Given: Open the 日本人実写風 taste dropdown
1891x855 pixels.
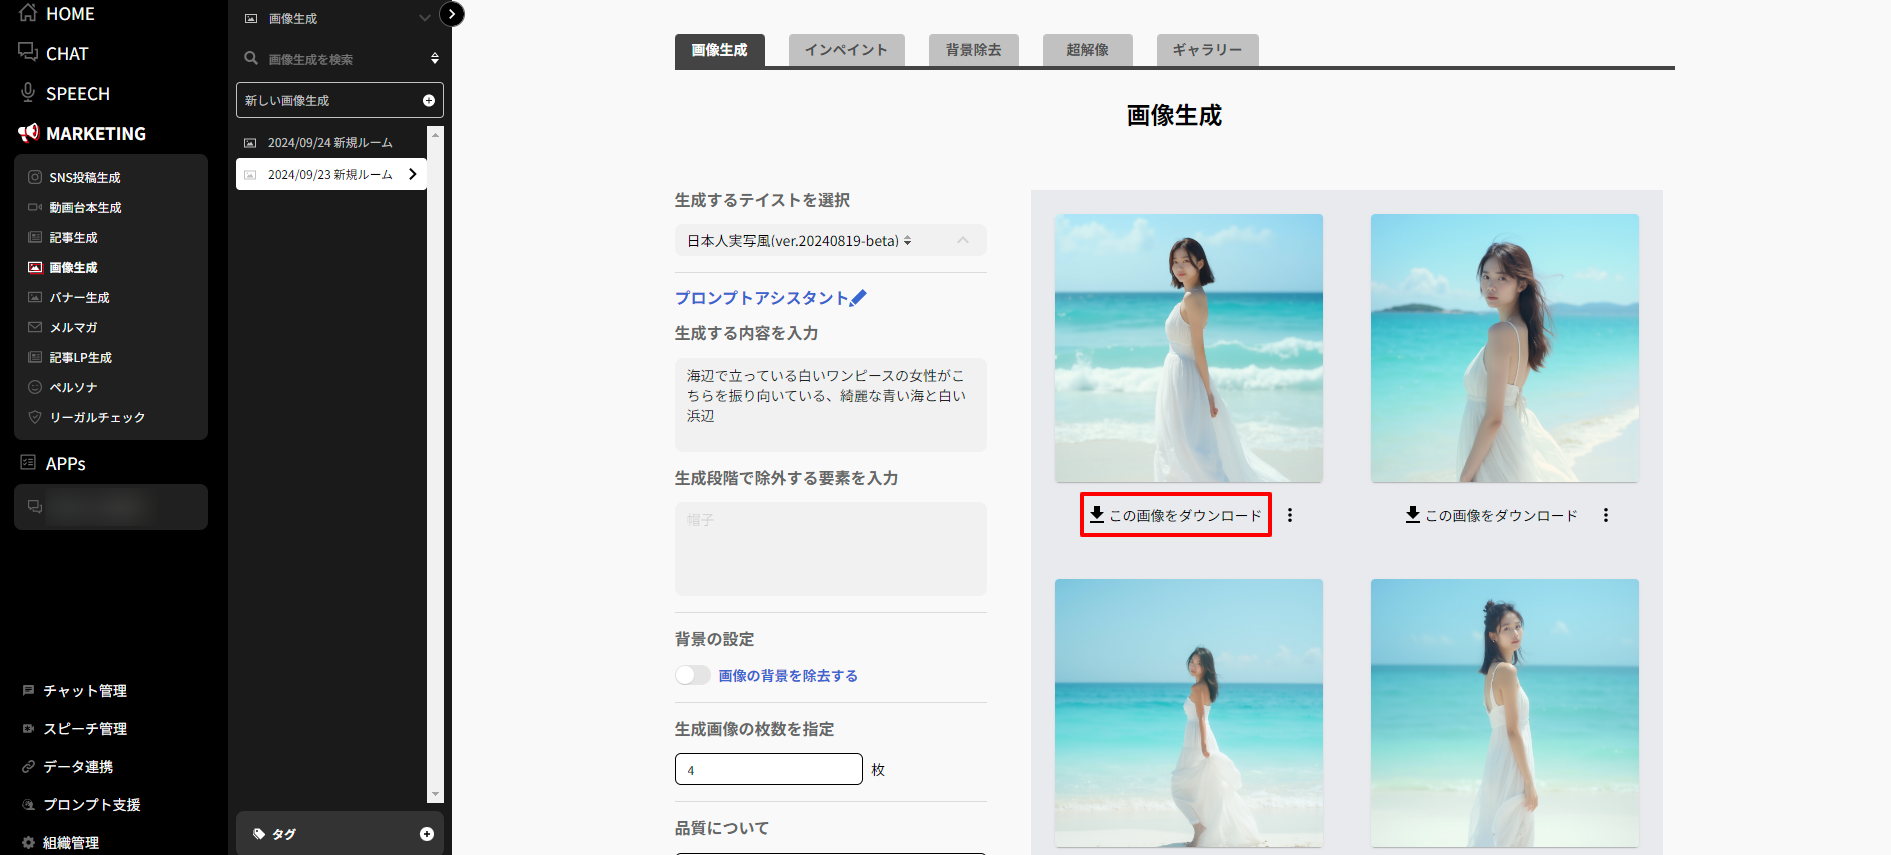Looking at the screenshot, I should tap(829, 241).
